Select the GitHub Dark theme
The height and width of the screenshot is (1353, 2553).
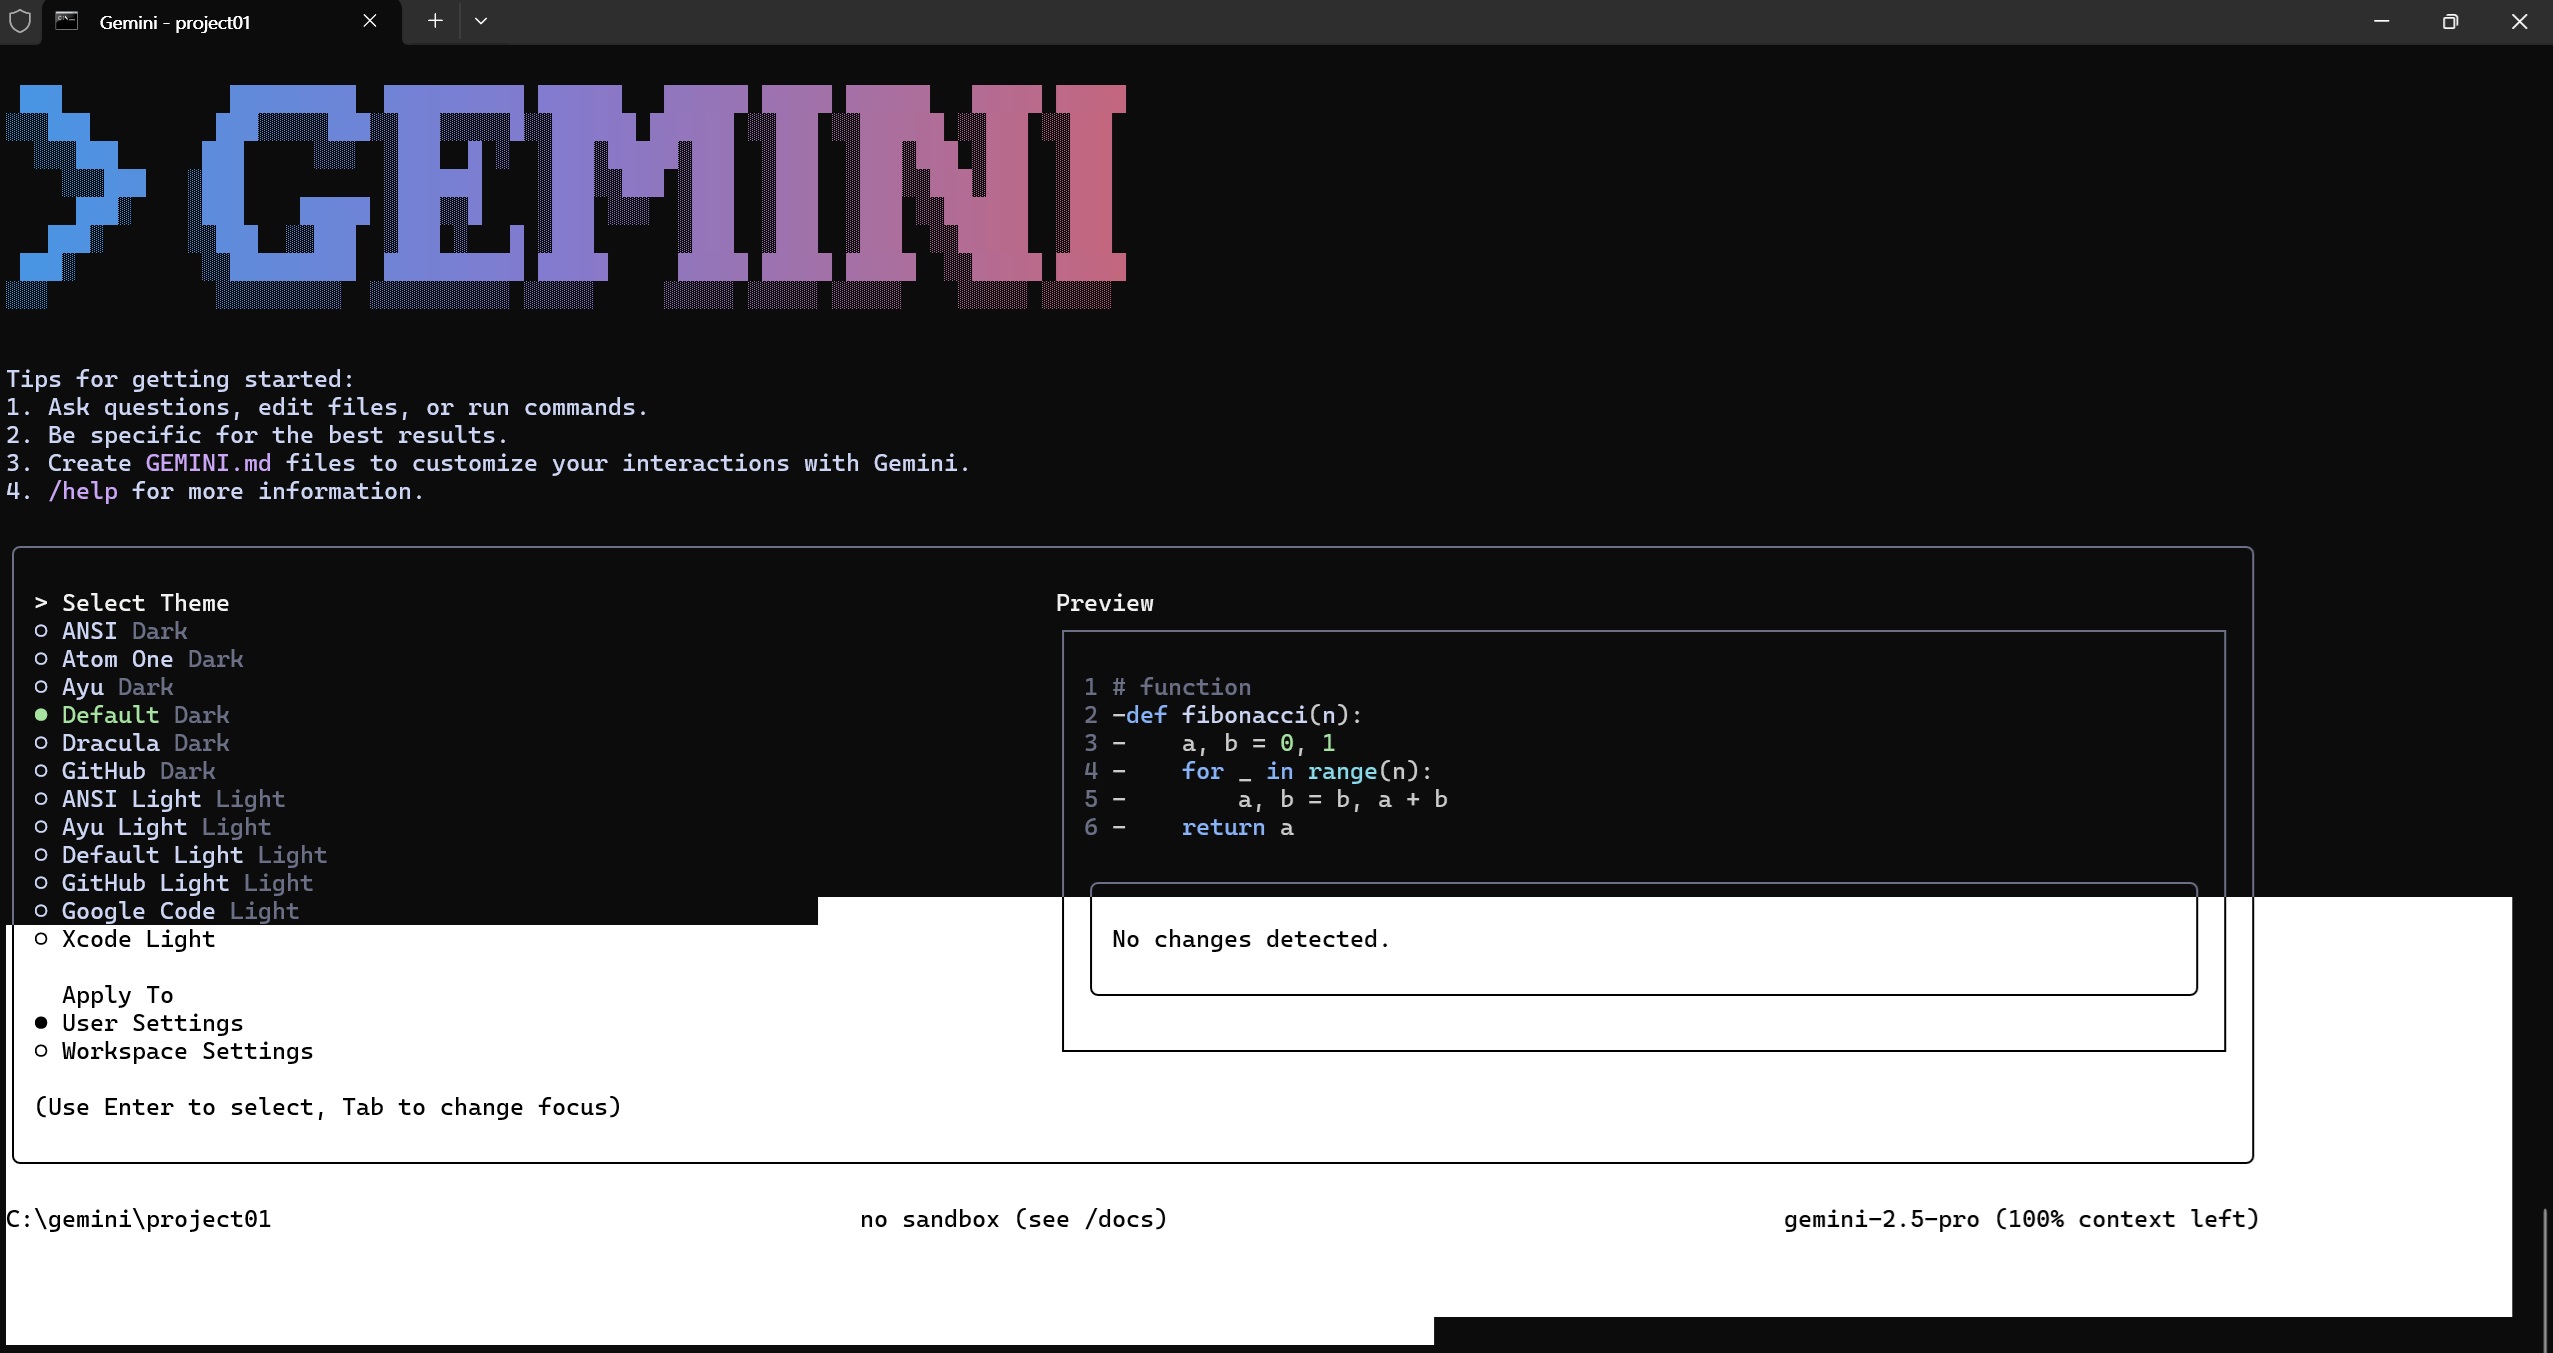(138, 771)
